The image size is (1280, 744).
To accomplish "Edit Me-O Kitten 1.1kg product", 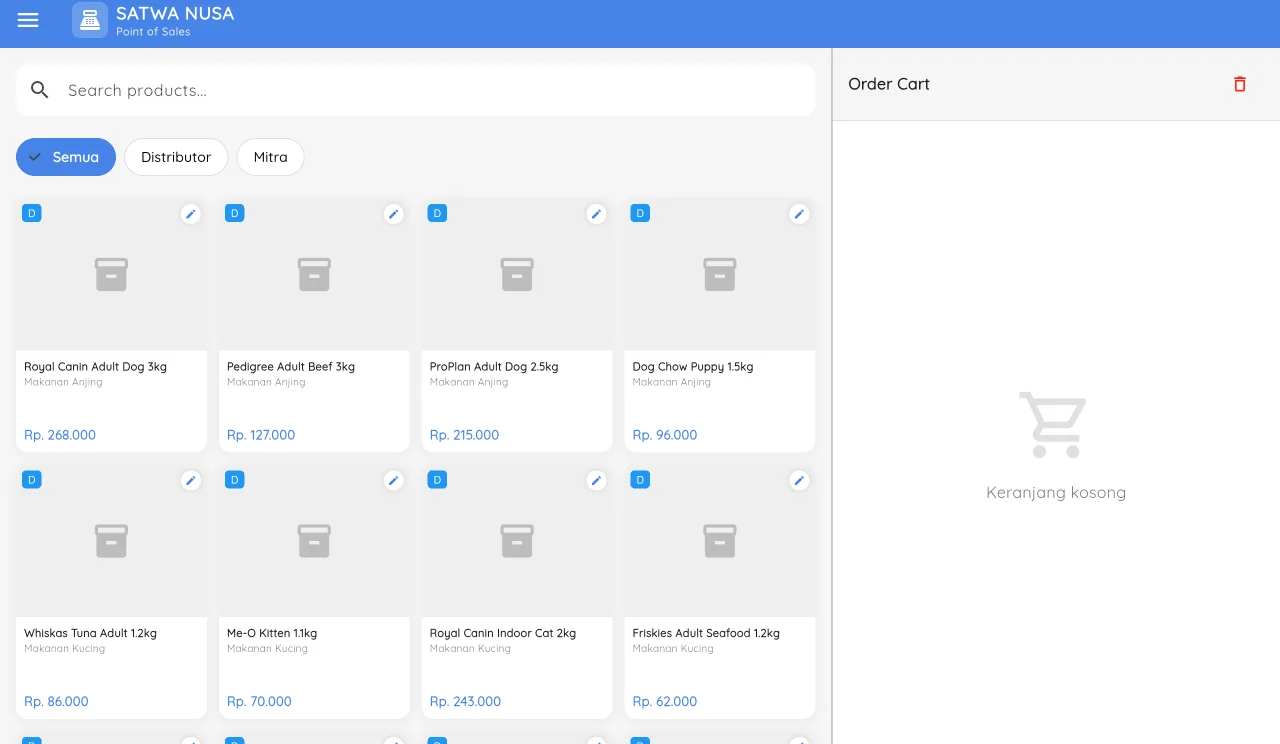I will click(394, 481).
